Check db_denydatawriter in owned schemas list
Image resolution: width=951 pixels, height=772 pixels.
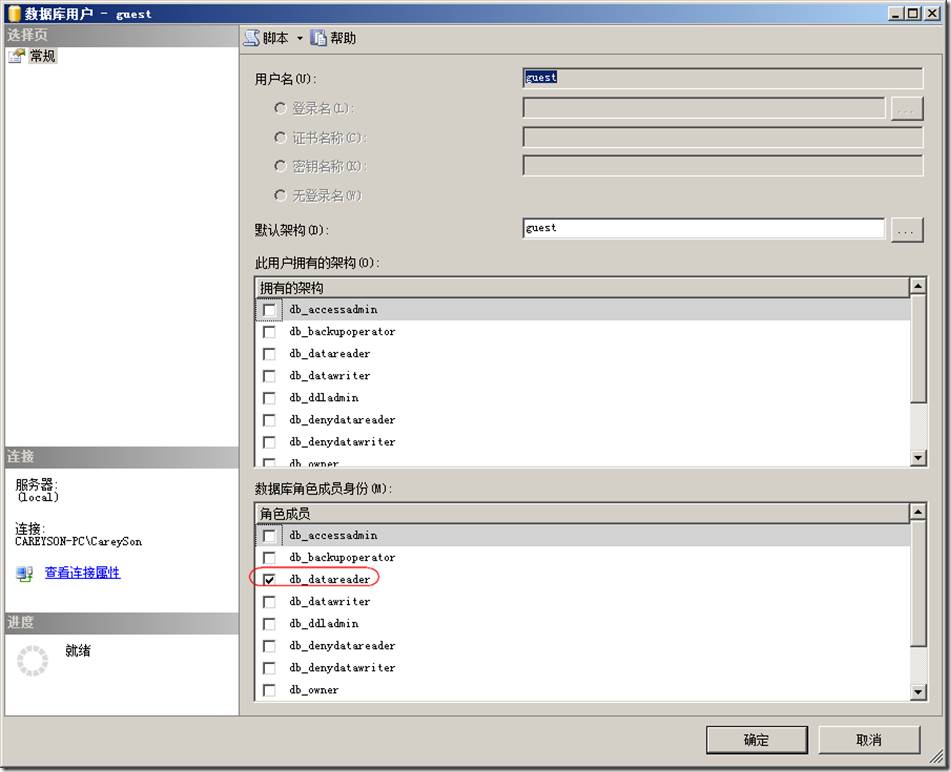[x=269, y=442]
